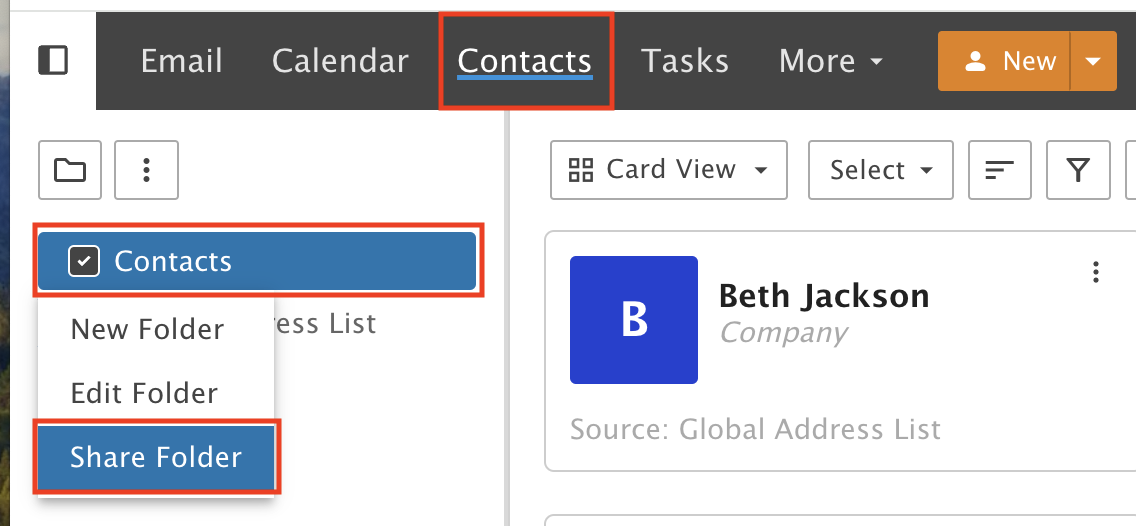Open the Beth Jackson contact name
This screenshot has height=526, width=1136.
824,296
